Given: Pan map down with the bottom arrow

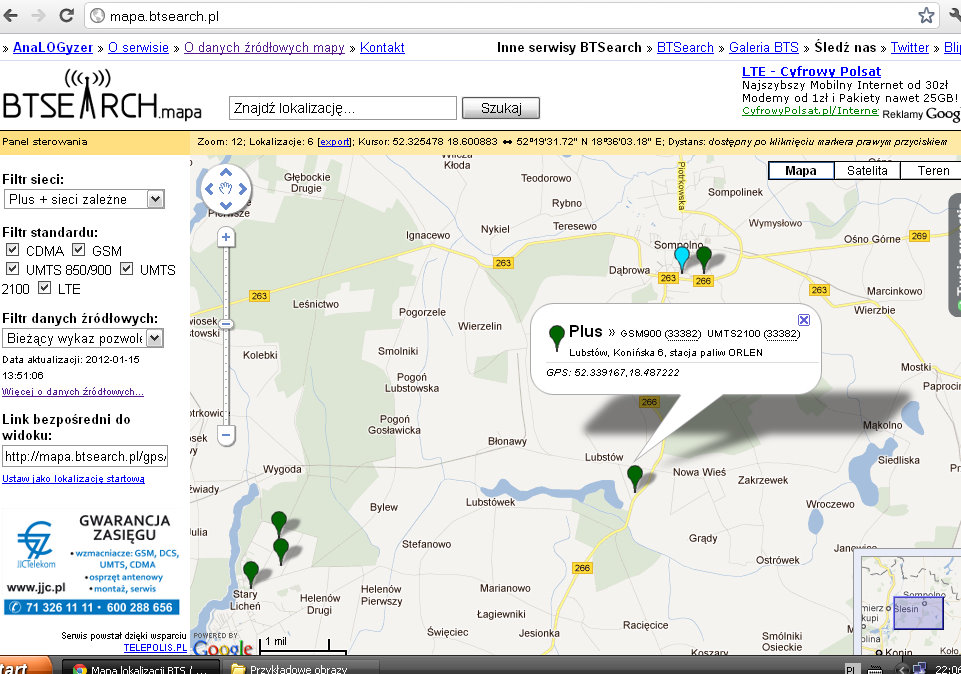Looking at the screenshot, I should click(226, 205).
